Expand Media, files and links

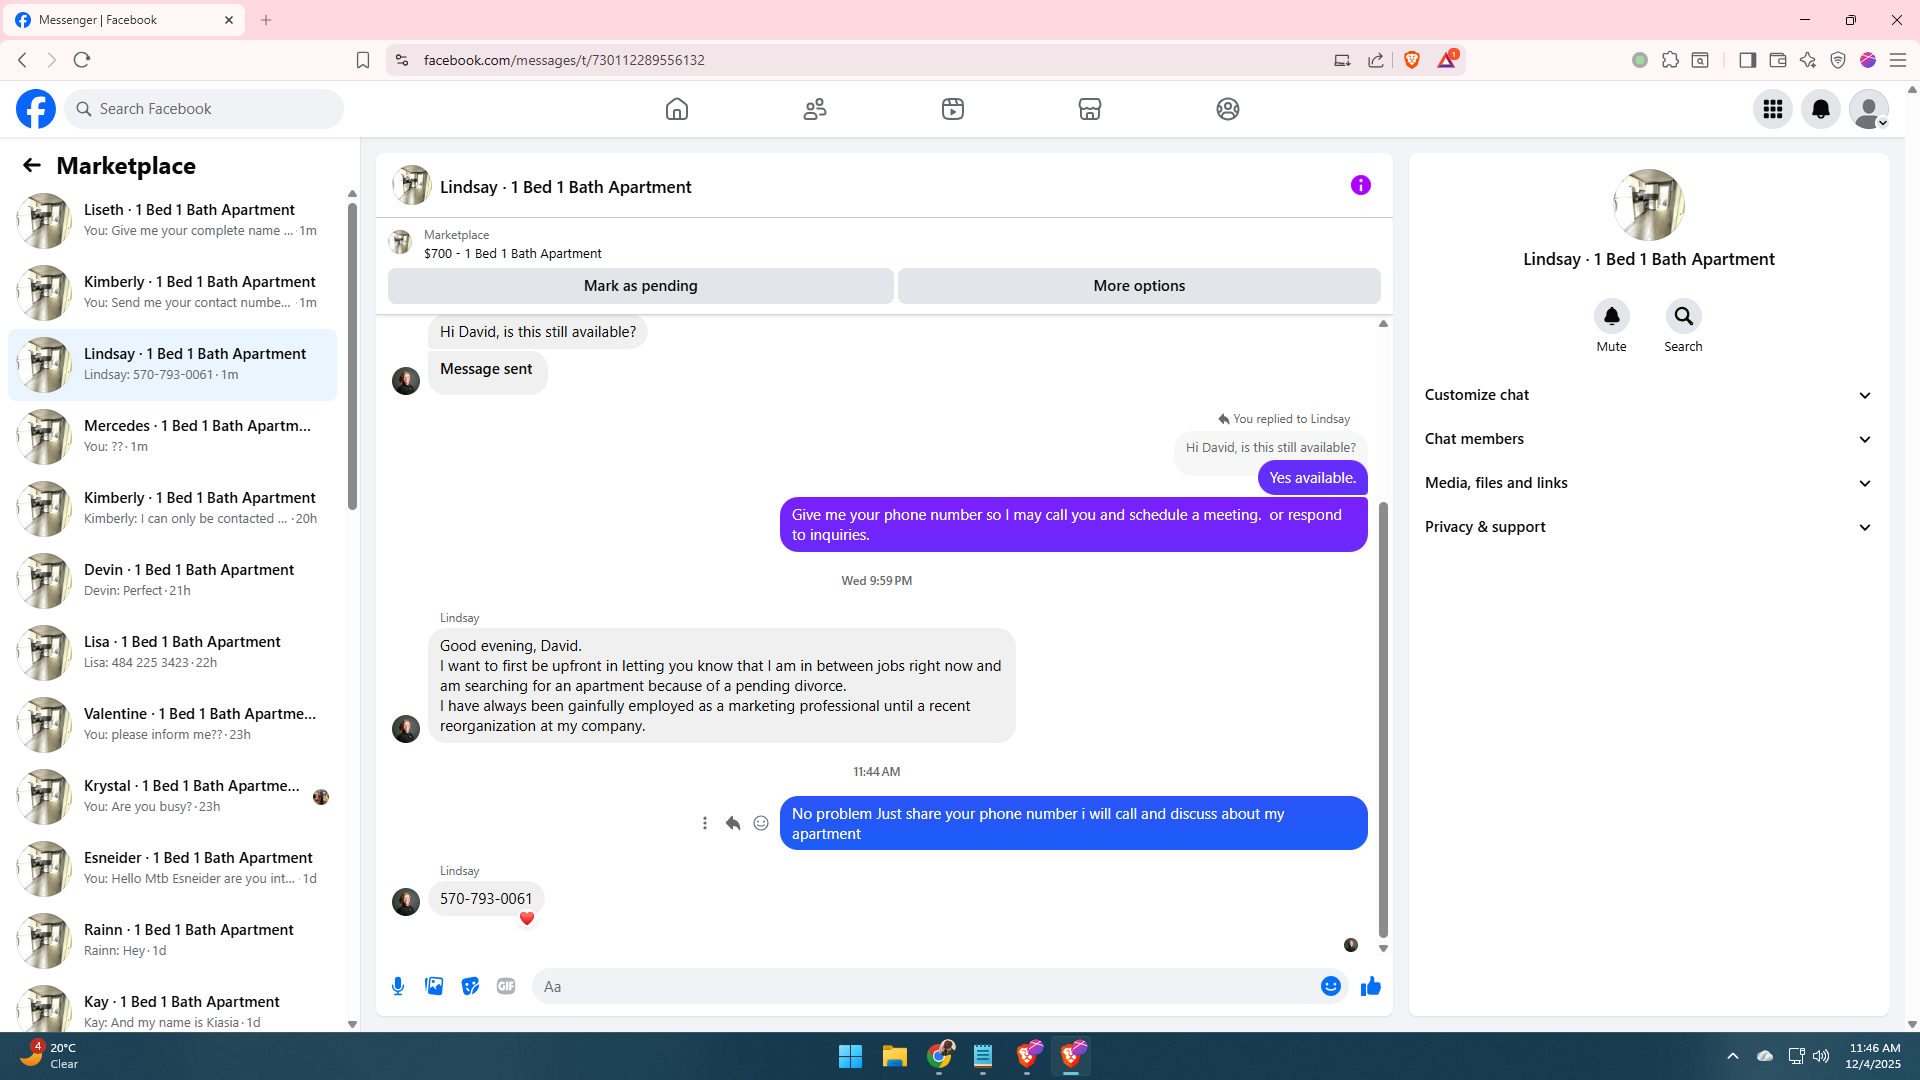1648,483
